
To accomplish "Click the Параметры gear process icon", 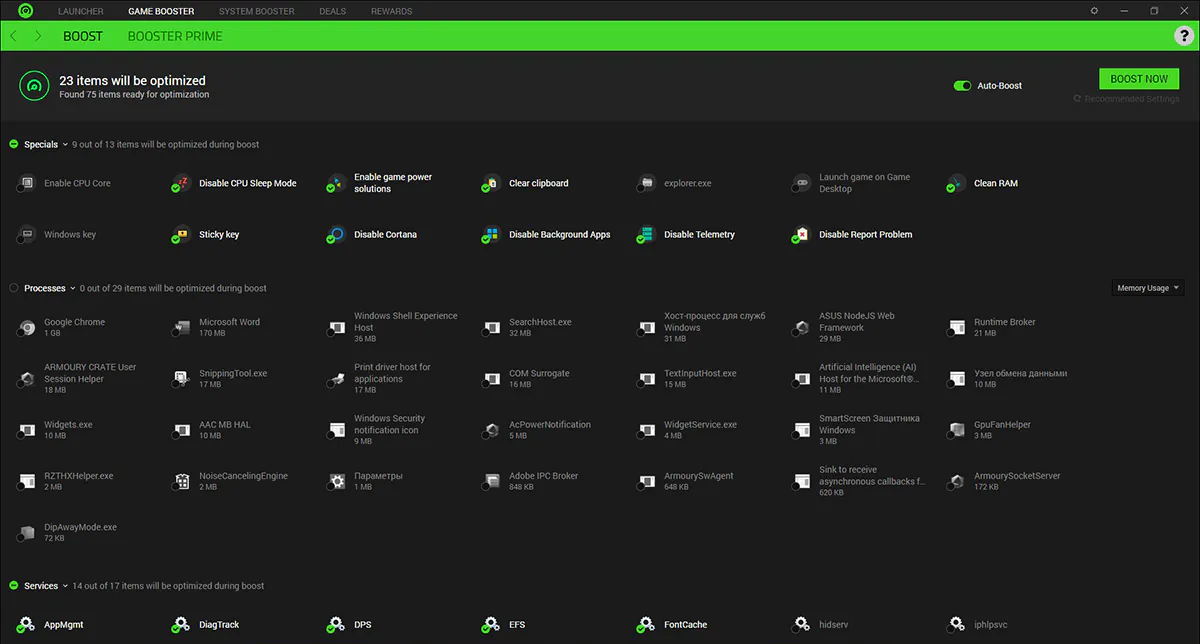I will click(336, 482).
